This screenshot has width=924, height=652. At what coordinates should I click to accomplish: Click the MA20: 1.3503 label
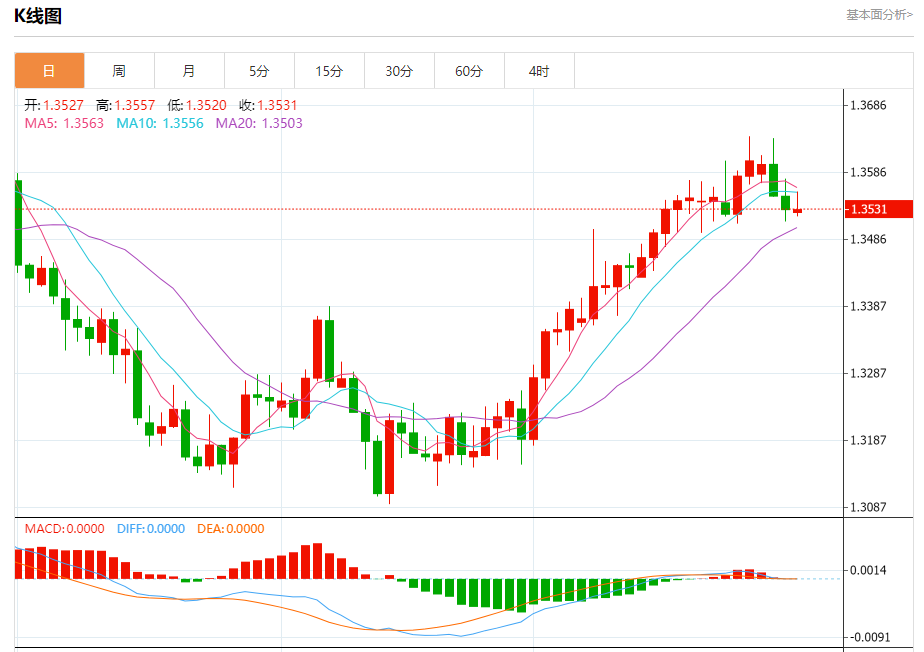[259, 123]
